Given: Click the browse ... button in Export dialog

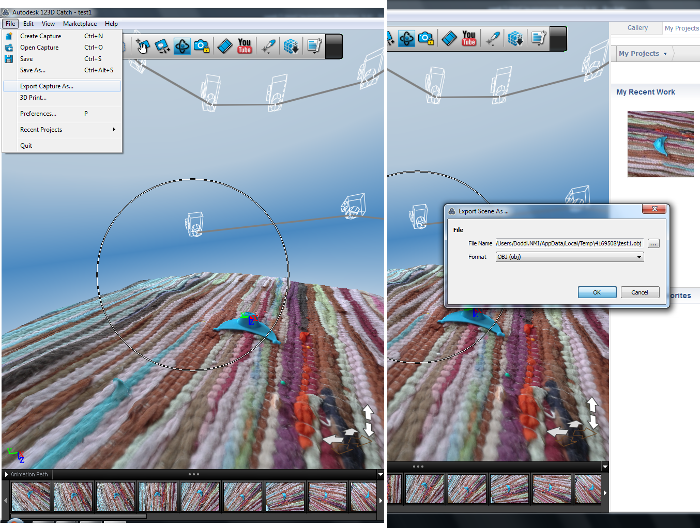Looking at the screenshot, I should [653, 244].
